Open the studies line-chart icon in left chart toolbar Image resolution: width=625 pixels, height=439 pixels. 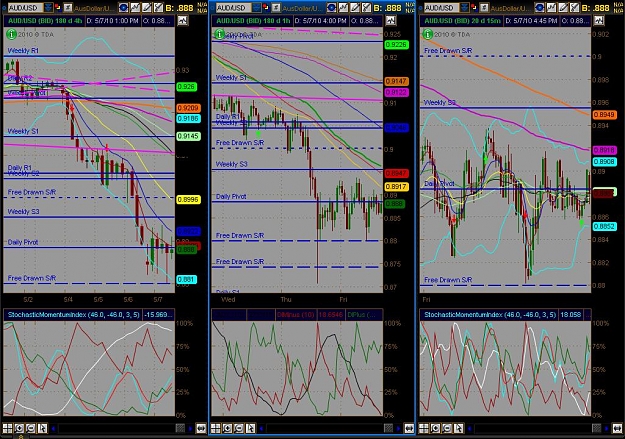[x=135, y=8]
